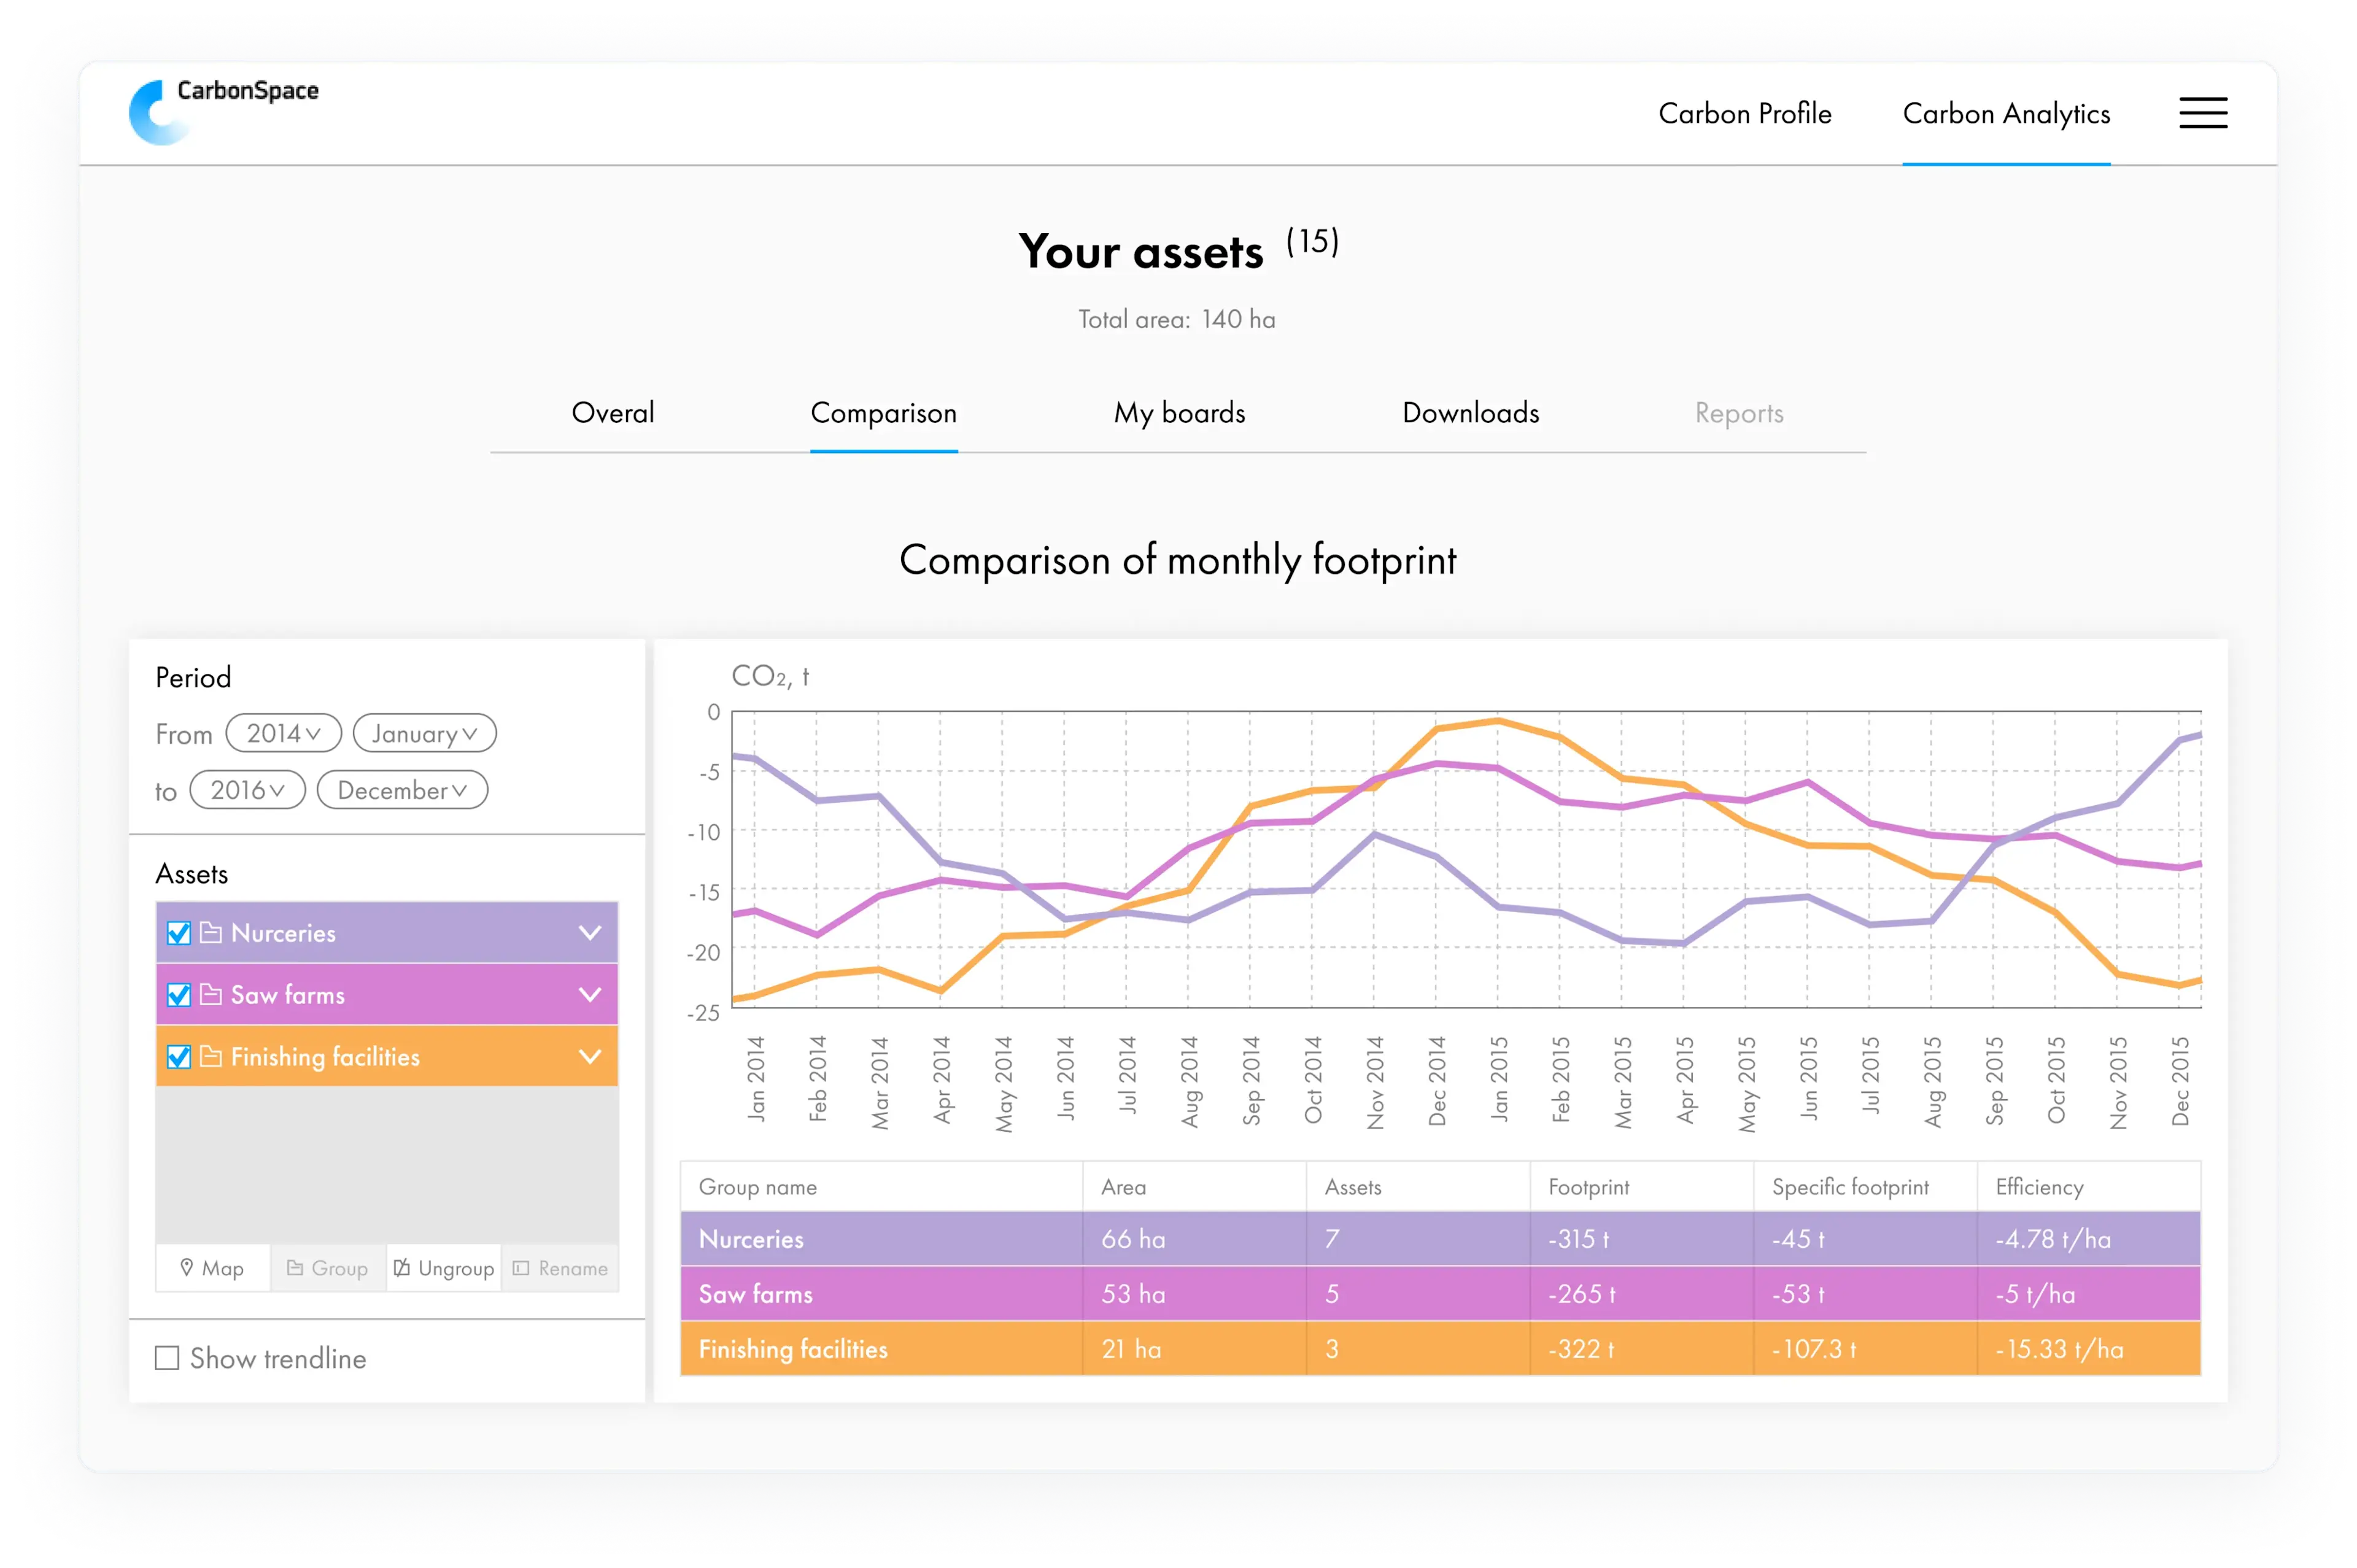Switch to the My boards tab

[x=1179, y=413]
